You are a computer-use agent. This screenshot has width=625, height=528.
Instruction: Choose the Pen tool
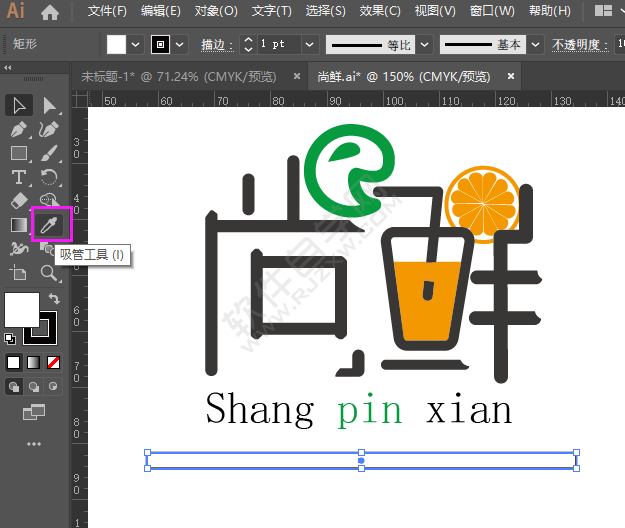coord(19,129)
